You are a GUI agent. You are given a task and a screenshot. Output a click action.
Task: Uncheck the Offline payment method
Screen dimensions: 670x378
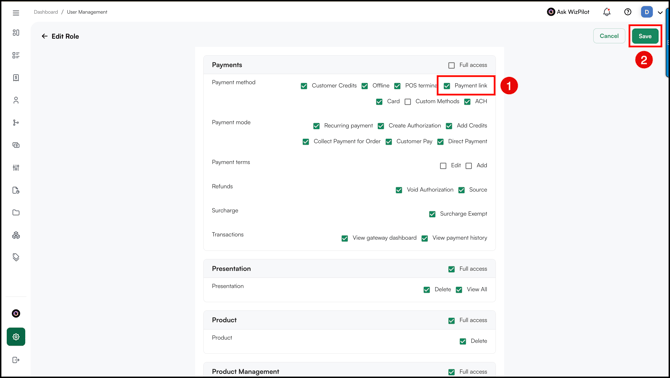(364, 86)
